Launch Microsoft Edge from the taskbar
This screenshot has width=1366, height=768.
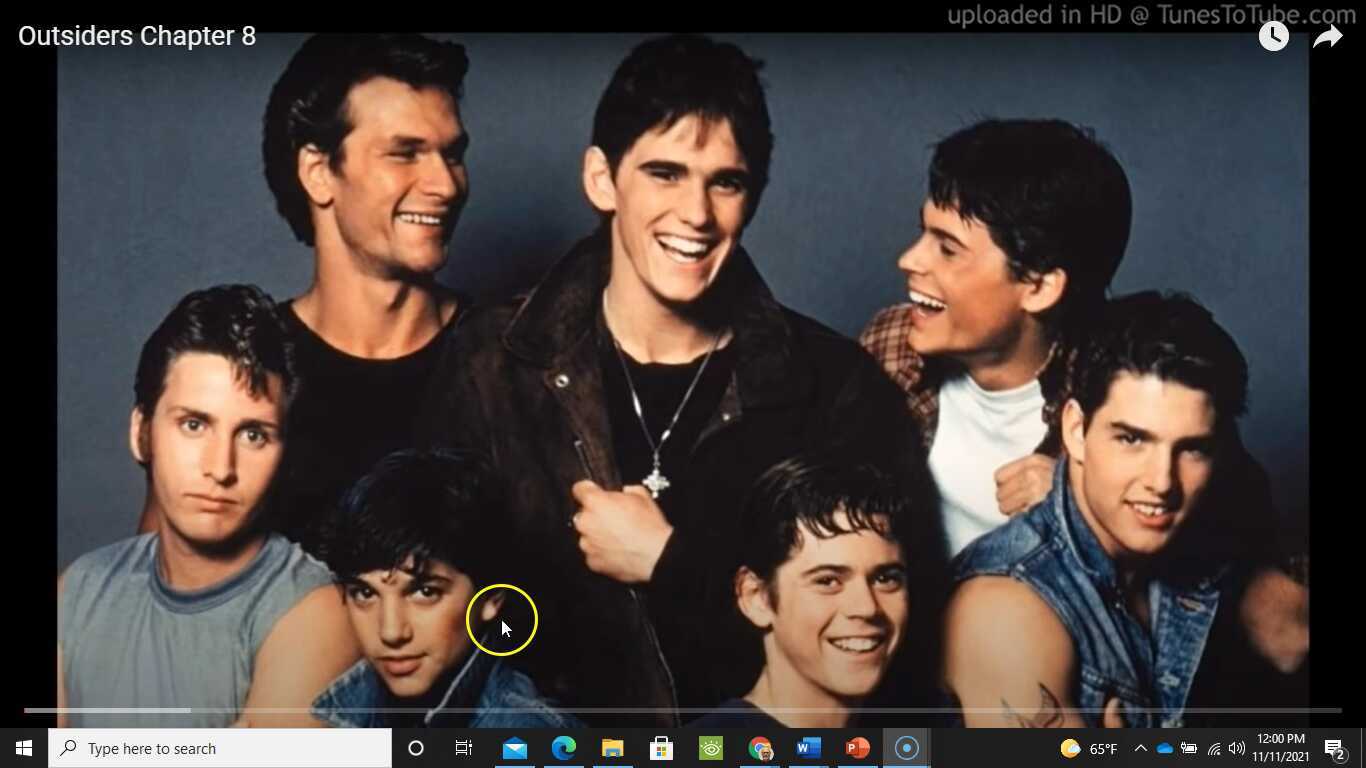pos(564,748)
